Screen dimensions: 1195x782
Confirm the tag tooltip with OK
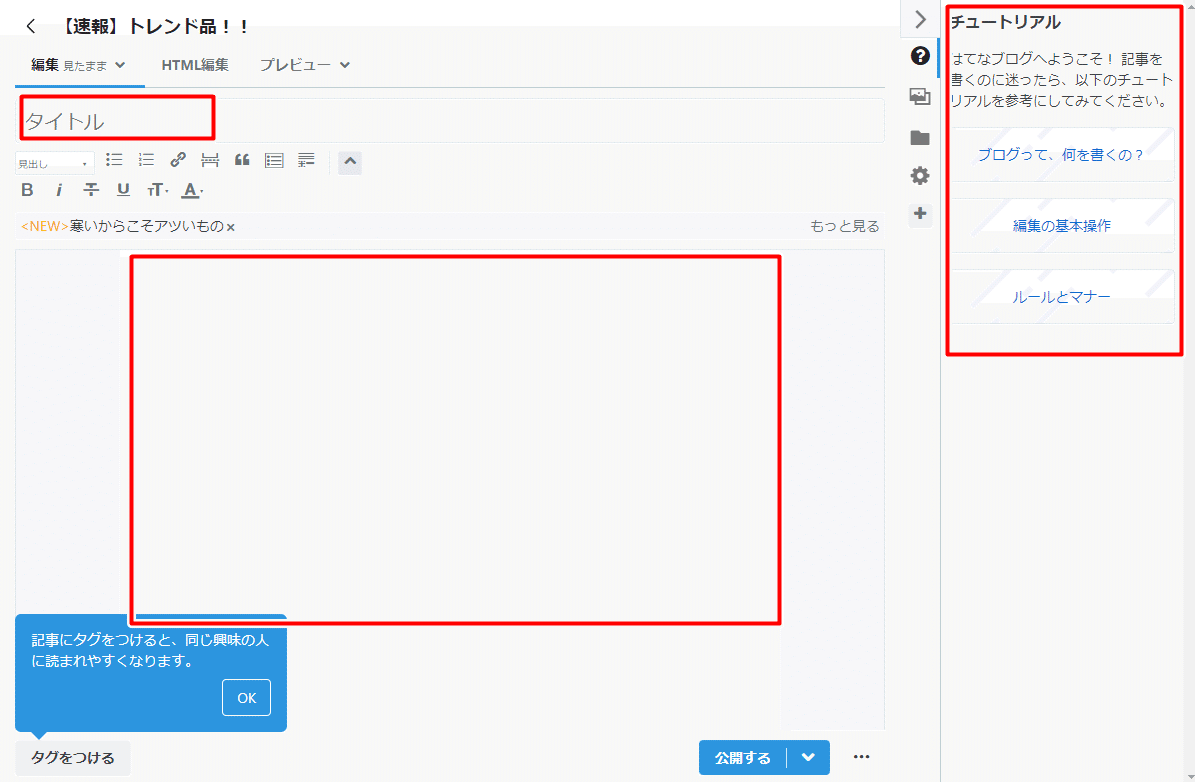click(x=246, y=697)
